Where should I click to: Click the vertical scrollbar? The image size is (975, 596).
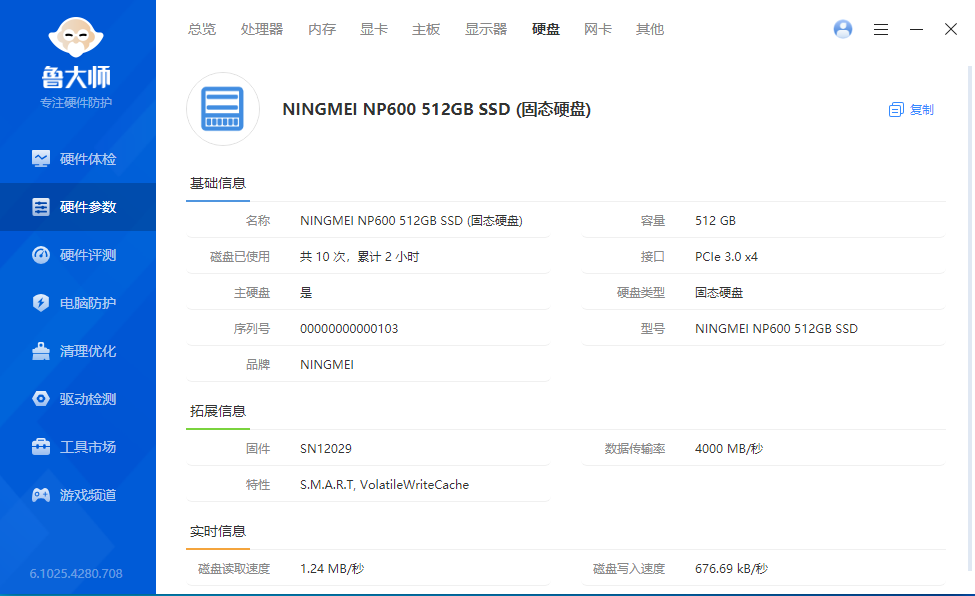969,317
